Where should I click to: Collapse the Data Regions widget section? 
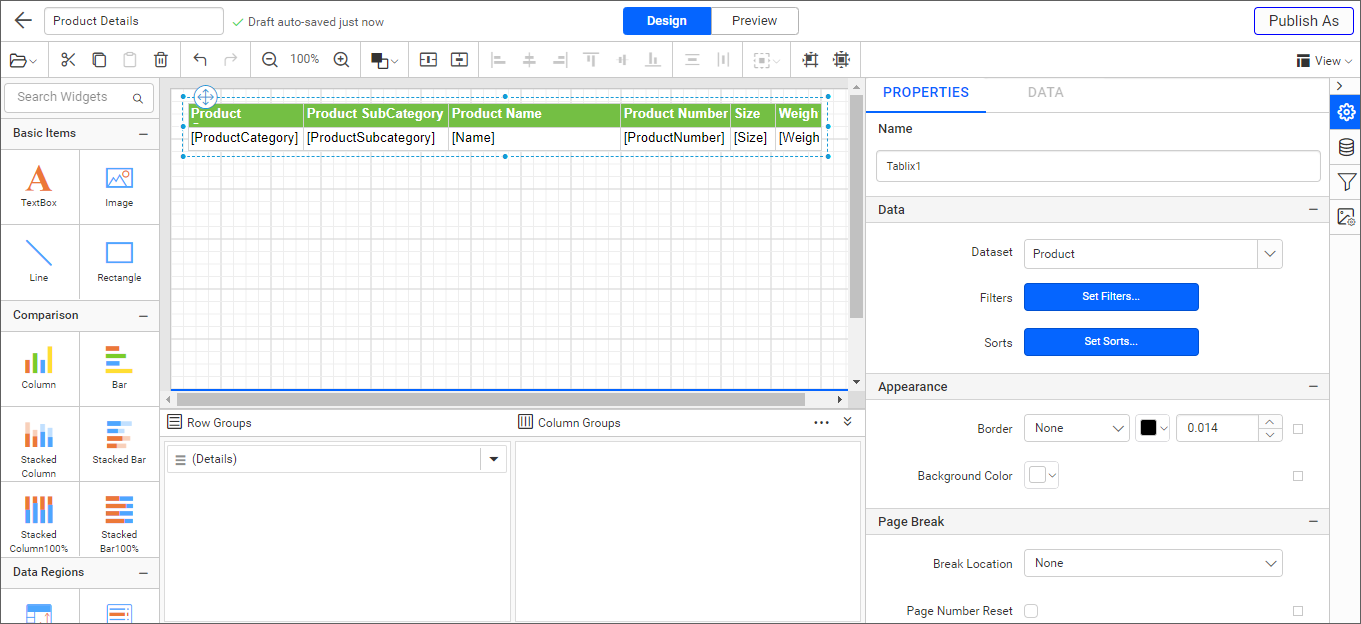coord(143,573)
